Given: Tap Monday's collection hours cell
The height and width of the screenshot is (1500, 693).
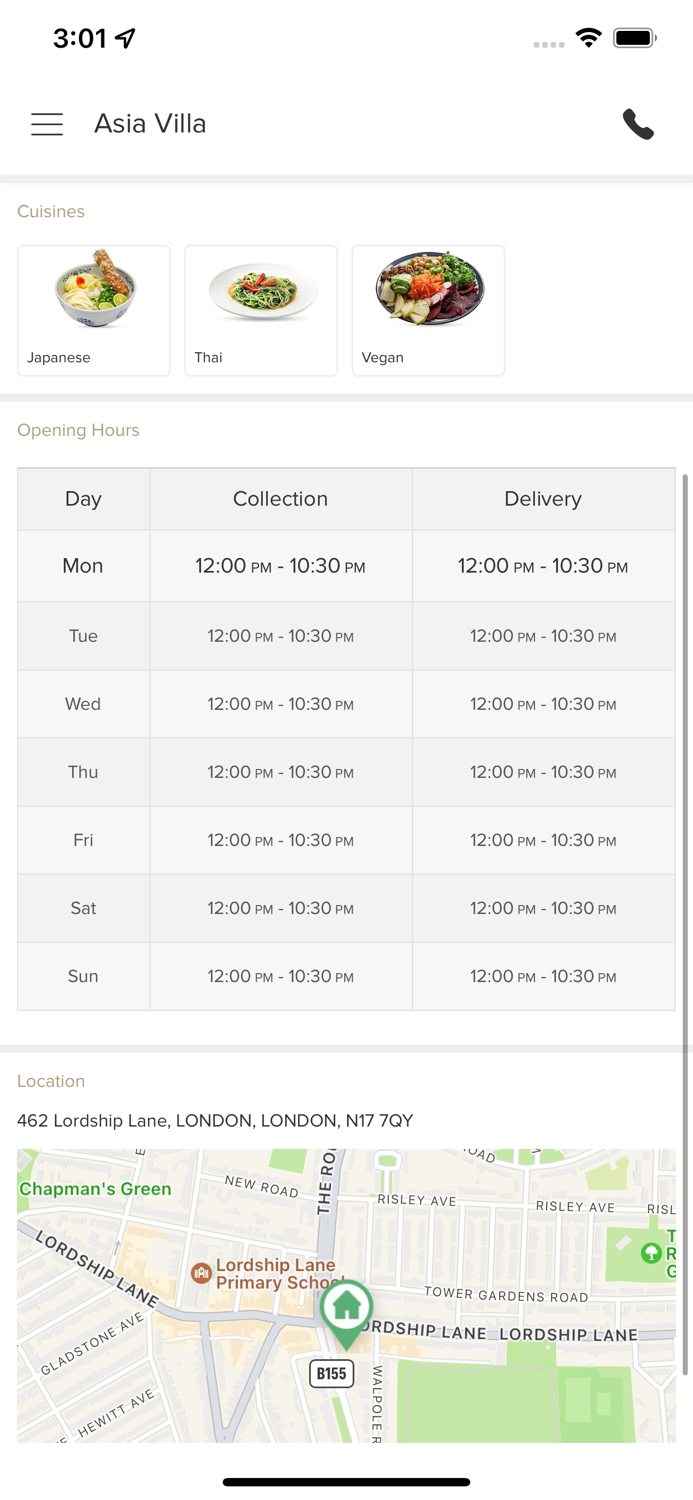Looking at the screenshot, I should [281, 566].
